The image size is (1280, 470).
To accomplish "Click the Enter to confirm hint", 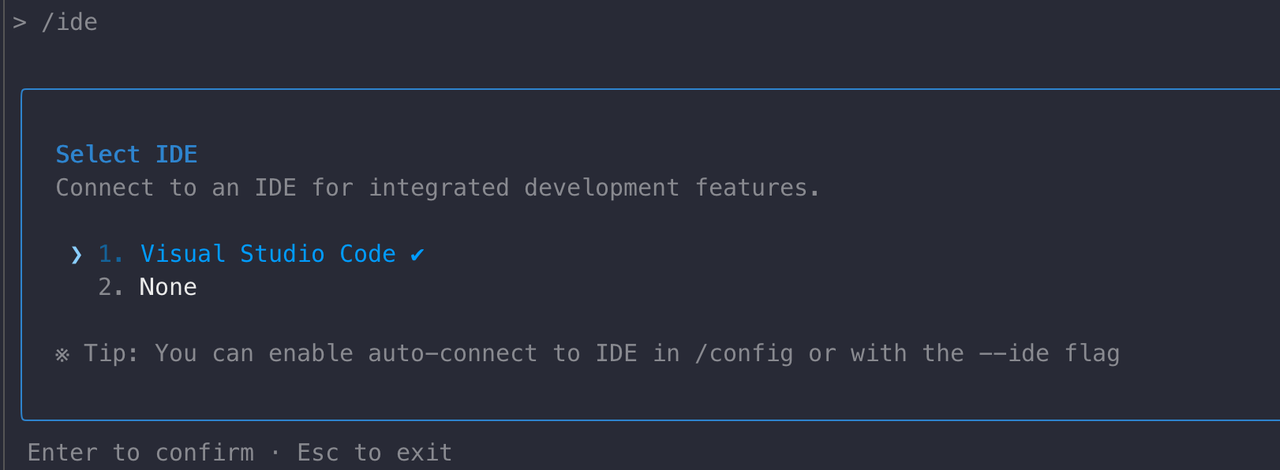I will (x=140, y=453).
